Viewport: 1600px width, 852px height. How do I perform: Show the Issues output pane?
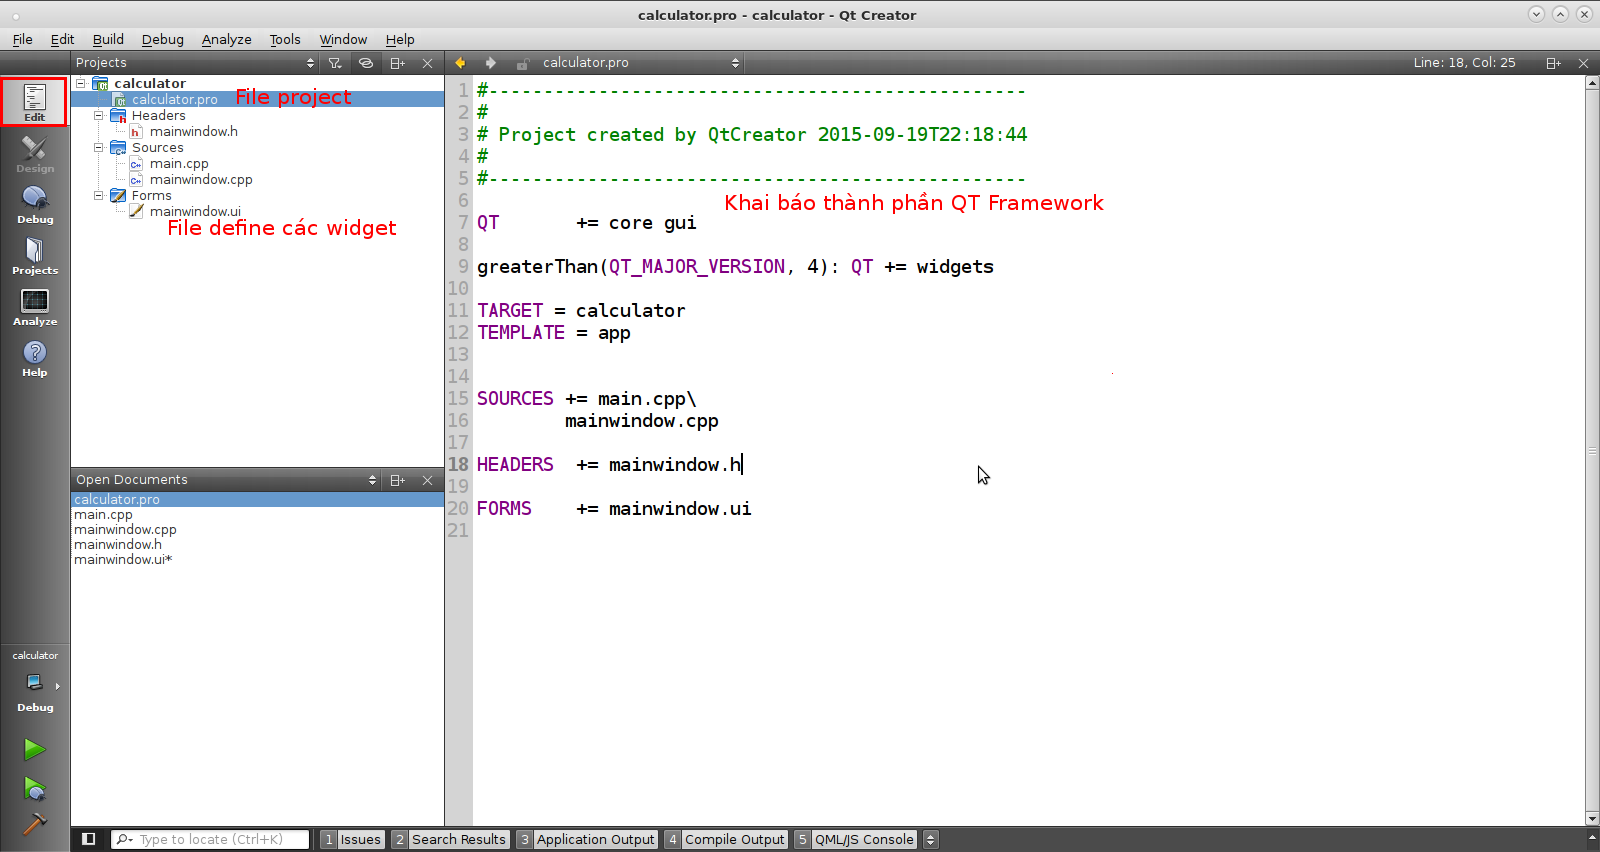(352, 839)
